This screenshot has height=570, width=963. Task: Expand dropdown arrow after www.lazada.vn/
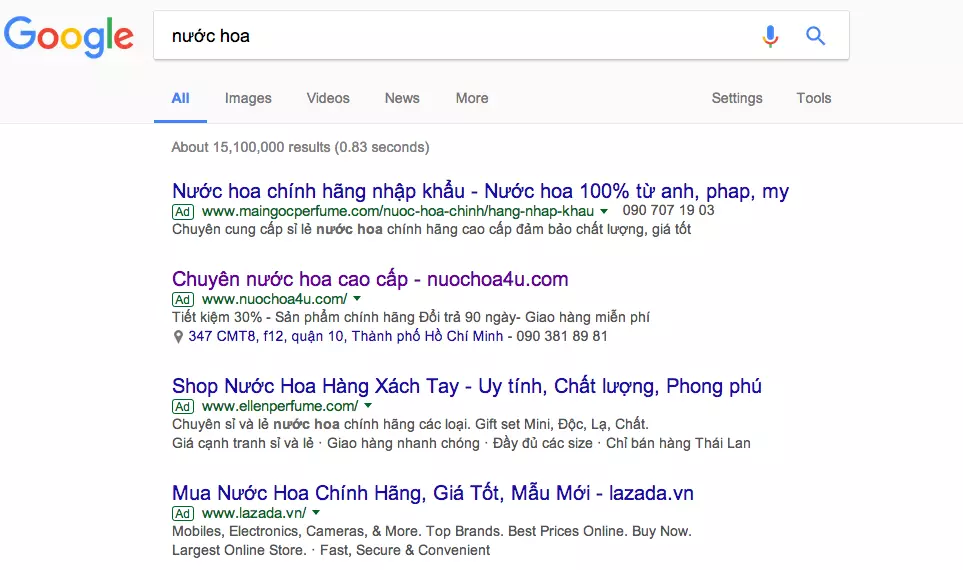(316, 512)
